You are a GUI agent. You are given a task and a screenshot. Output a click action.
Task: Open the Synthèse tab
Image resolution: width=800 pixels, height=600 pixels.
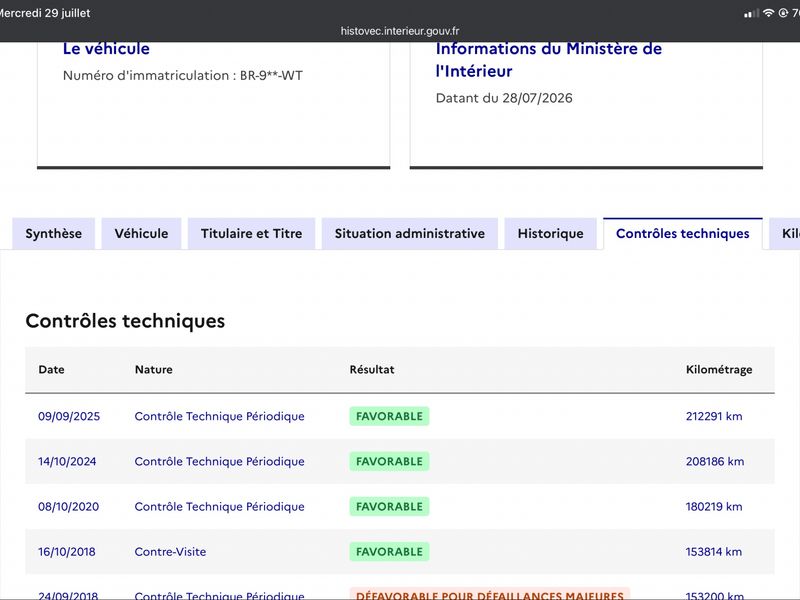coord(54,234)
